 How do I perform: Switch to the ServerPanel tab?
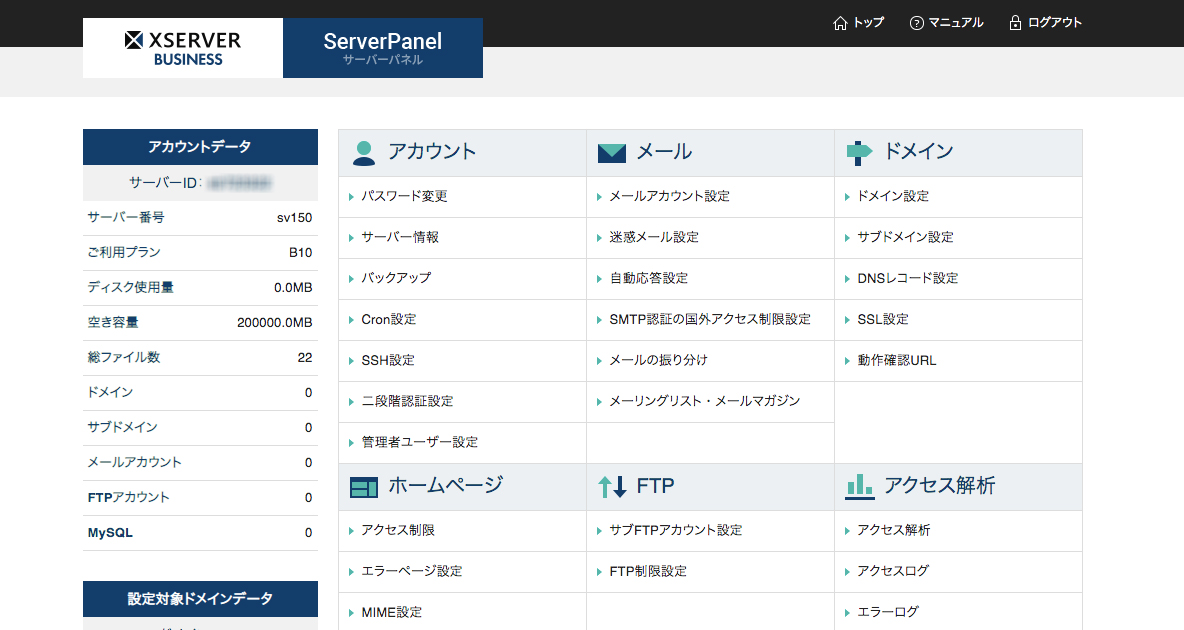click(383, 48)
